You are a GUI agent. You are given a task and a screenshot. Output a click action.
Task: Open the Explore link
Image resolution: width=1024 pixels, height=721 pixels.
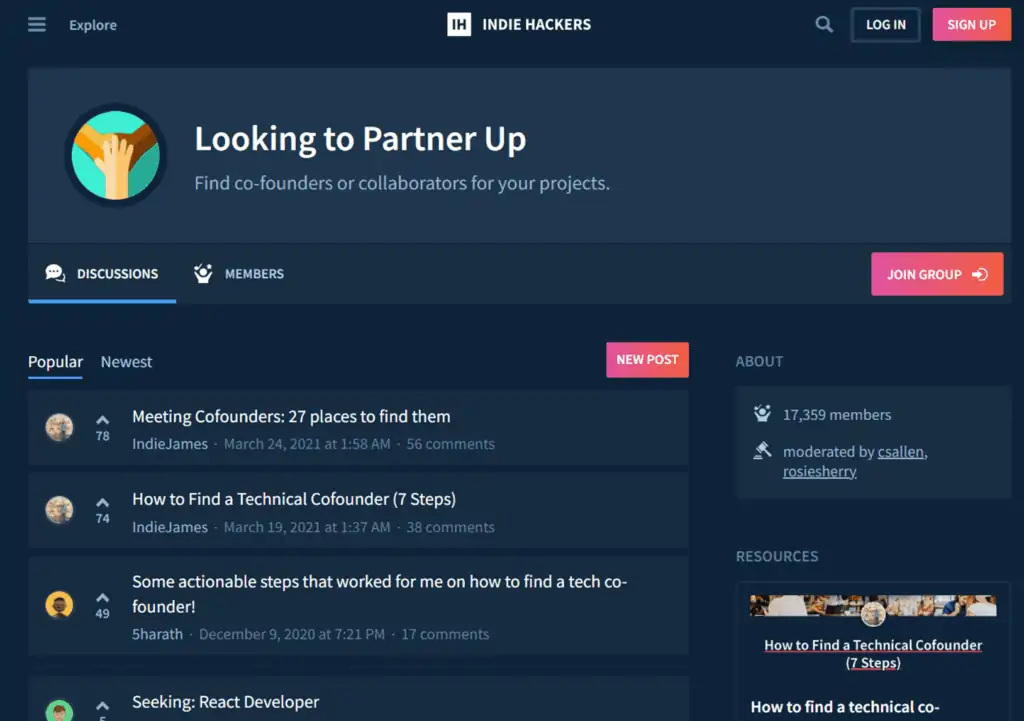(93, 25)
